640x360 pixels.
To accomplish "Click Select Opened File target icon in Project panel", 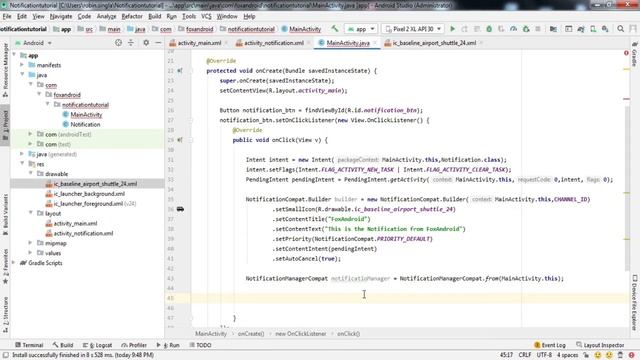I will click(118, 42).
